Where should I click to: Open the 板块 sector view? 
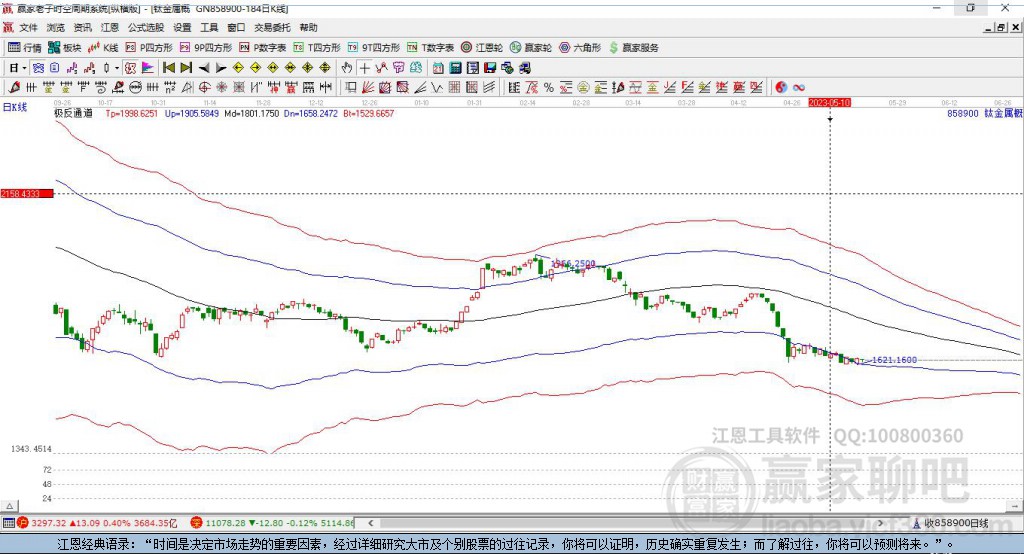(64, 48)
